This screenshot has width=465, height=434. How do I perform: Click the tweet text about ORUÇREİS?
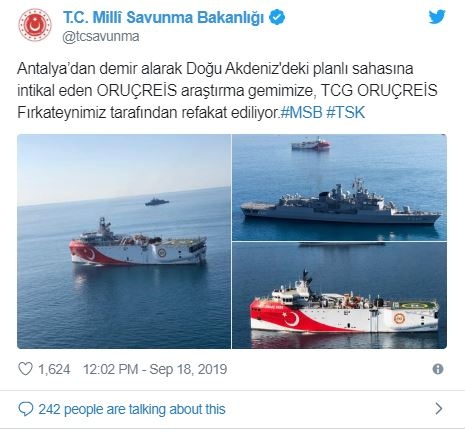point(227,91)
